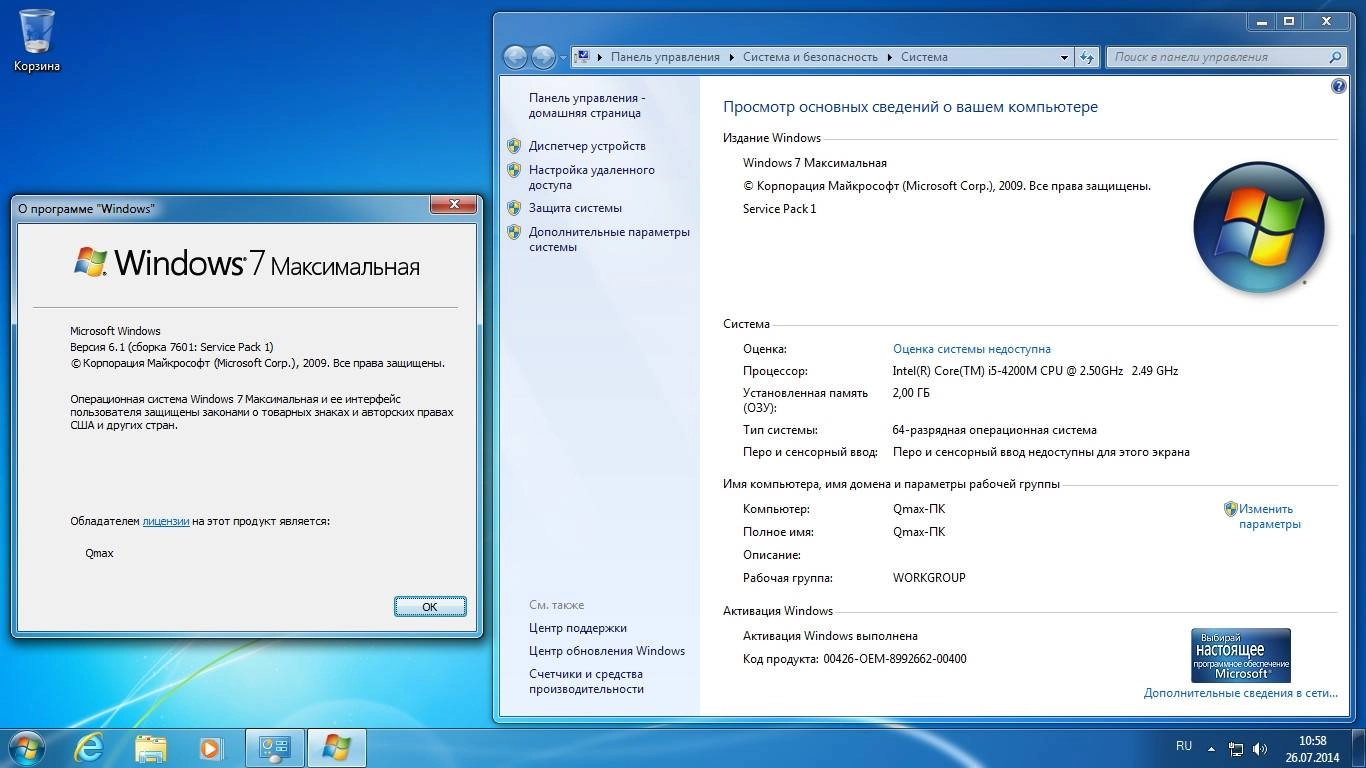This screenshot has height=768, width=1366.
Task: Open the address bar history dropdown
Action: pyautogui.click(x=1064, y=58)
